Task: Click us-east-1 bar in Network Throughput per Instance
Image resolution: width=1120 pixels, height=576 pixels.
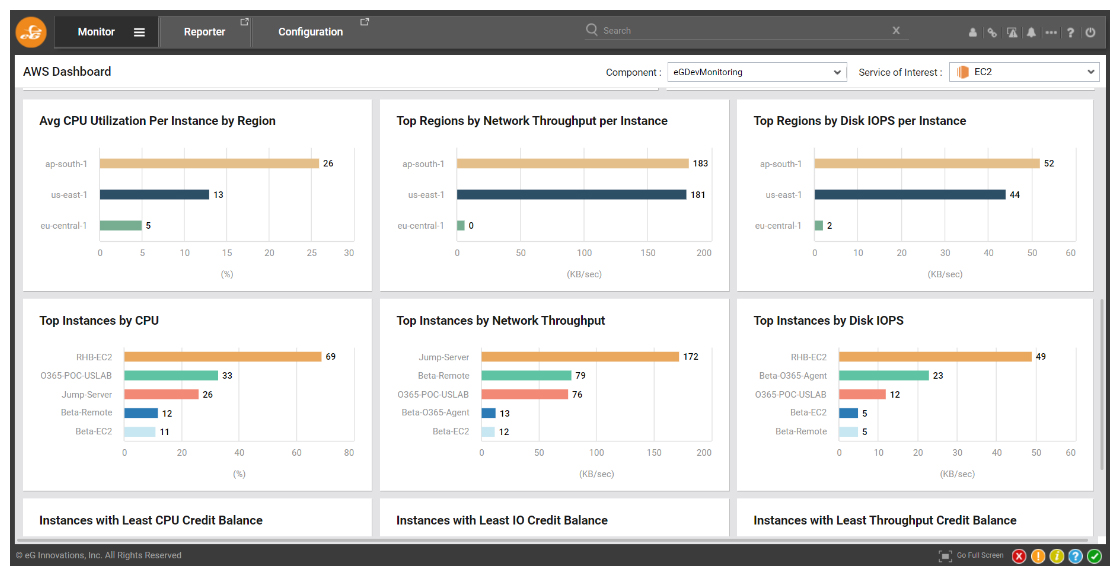Action: tap(571, 194)
